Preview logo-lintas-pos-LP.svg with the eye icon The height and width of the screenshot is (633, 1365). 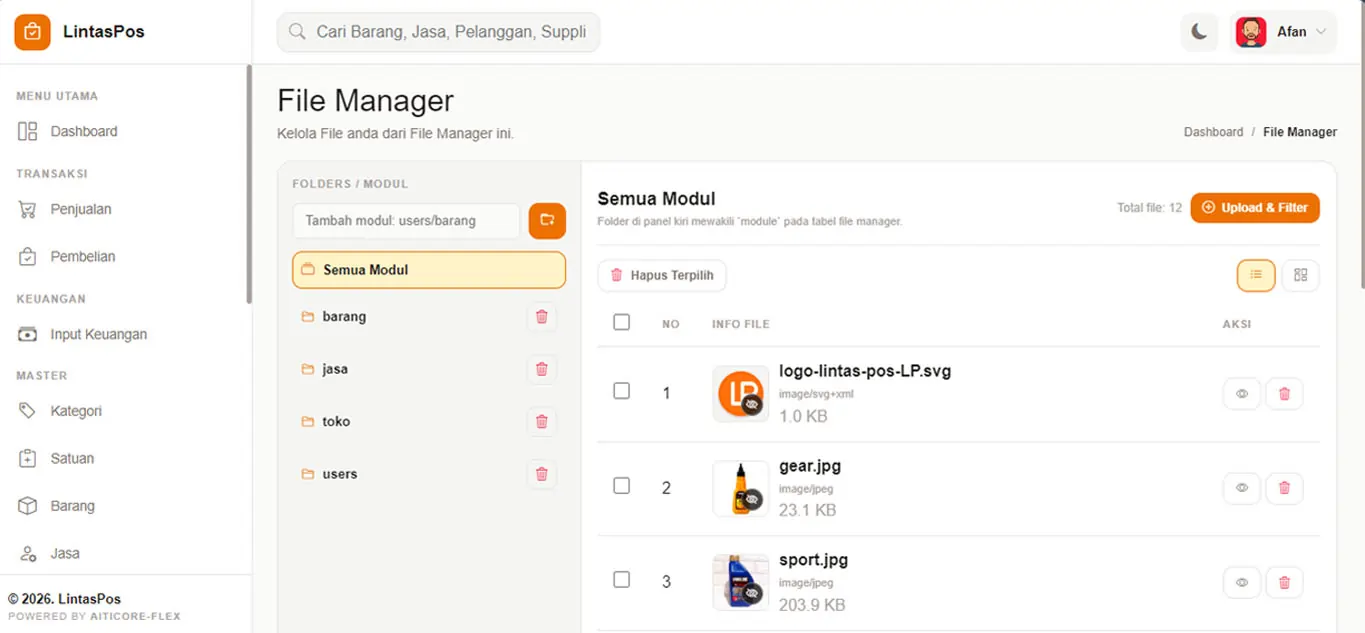1241,394
